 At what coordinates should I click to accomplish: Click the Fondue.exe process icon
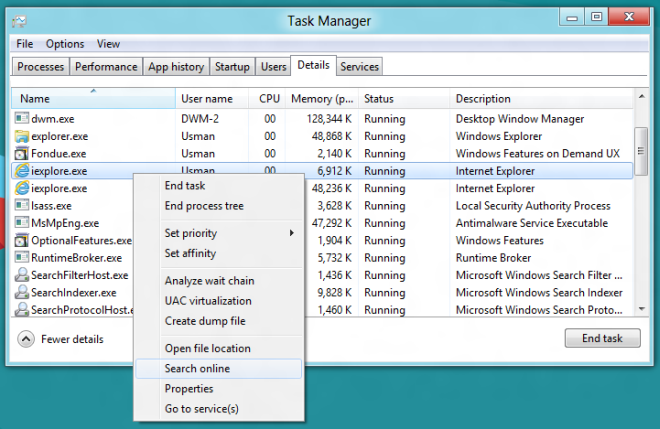tap(21, 153)
